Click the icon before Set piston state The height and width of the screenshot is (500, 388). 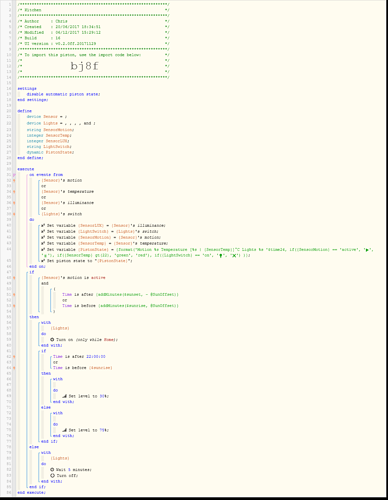[43, 261]
